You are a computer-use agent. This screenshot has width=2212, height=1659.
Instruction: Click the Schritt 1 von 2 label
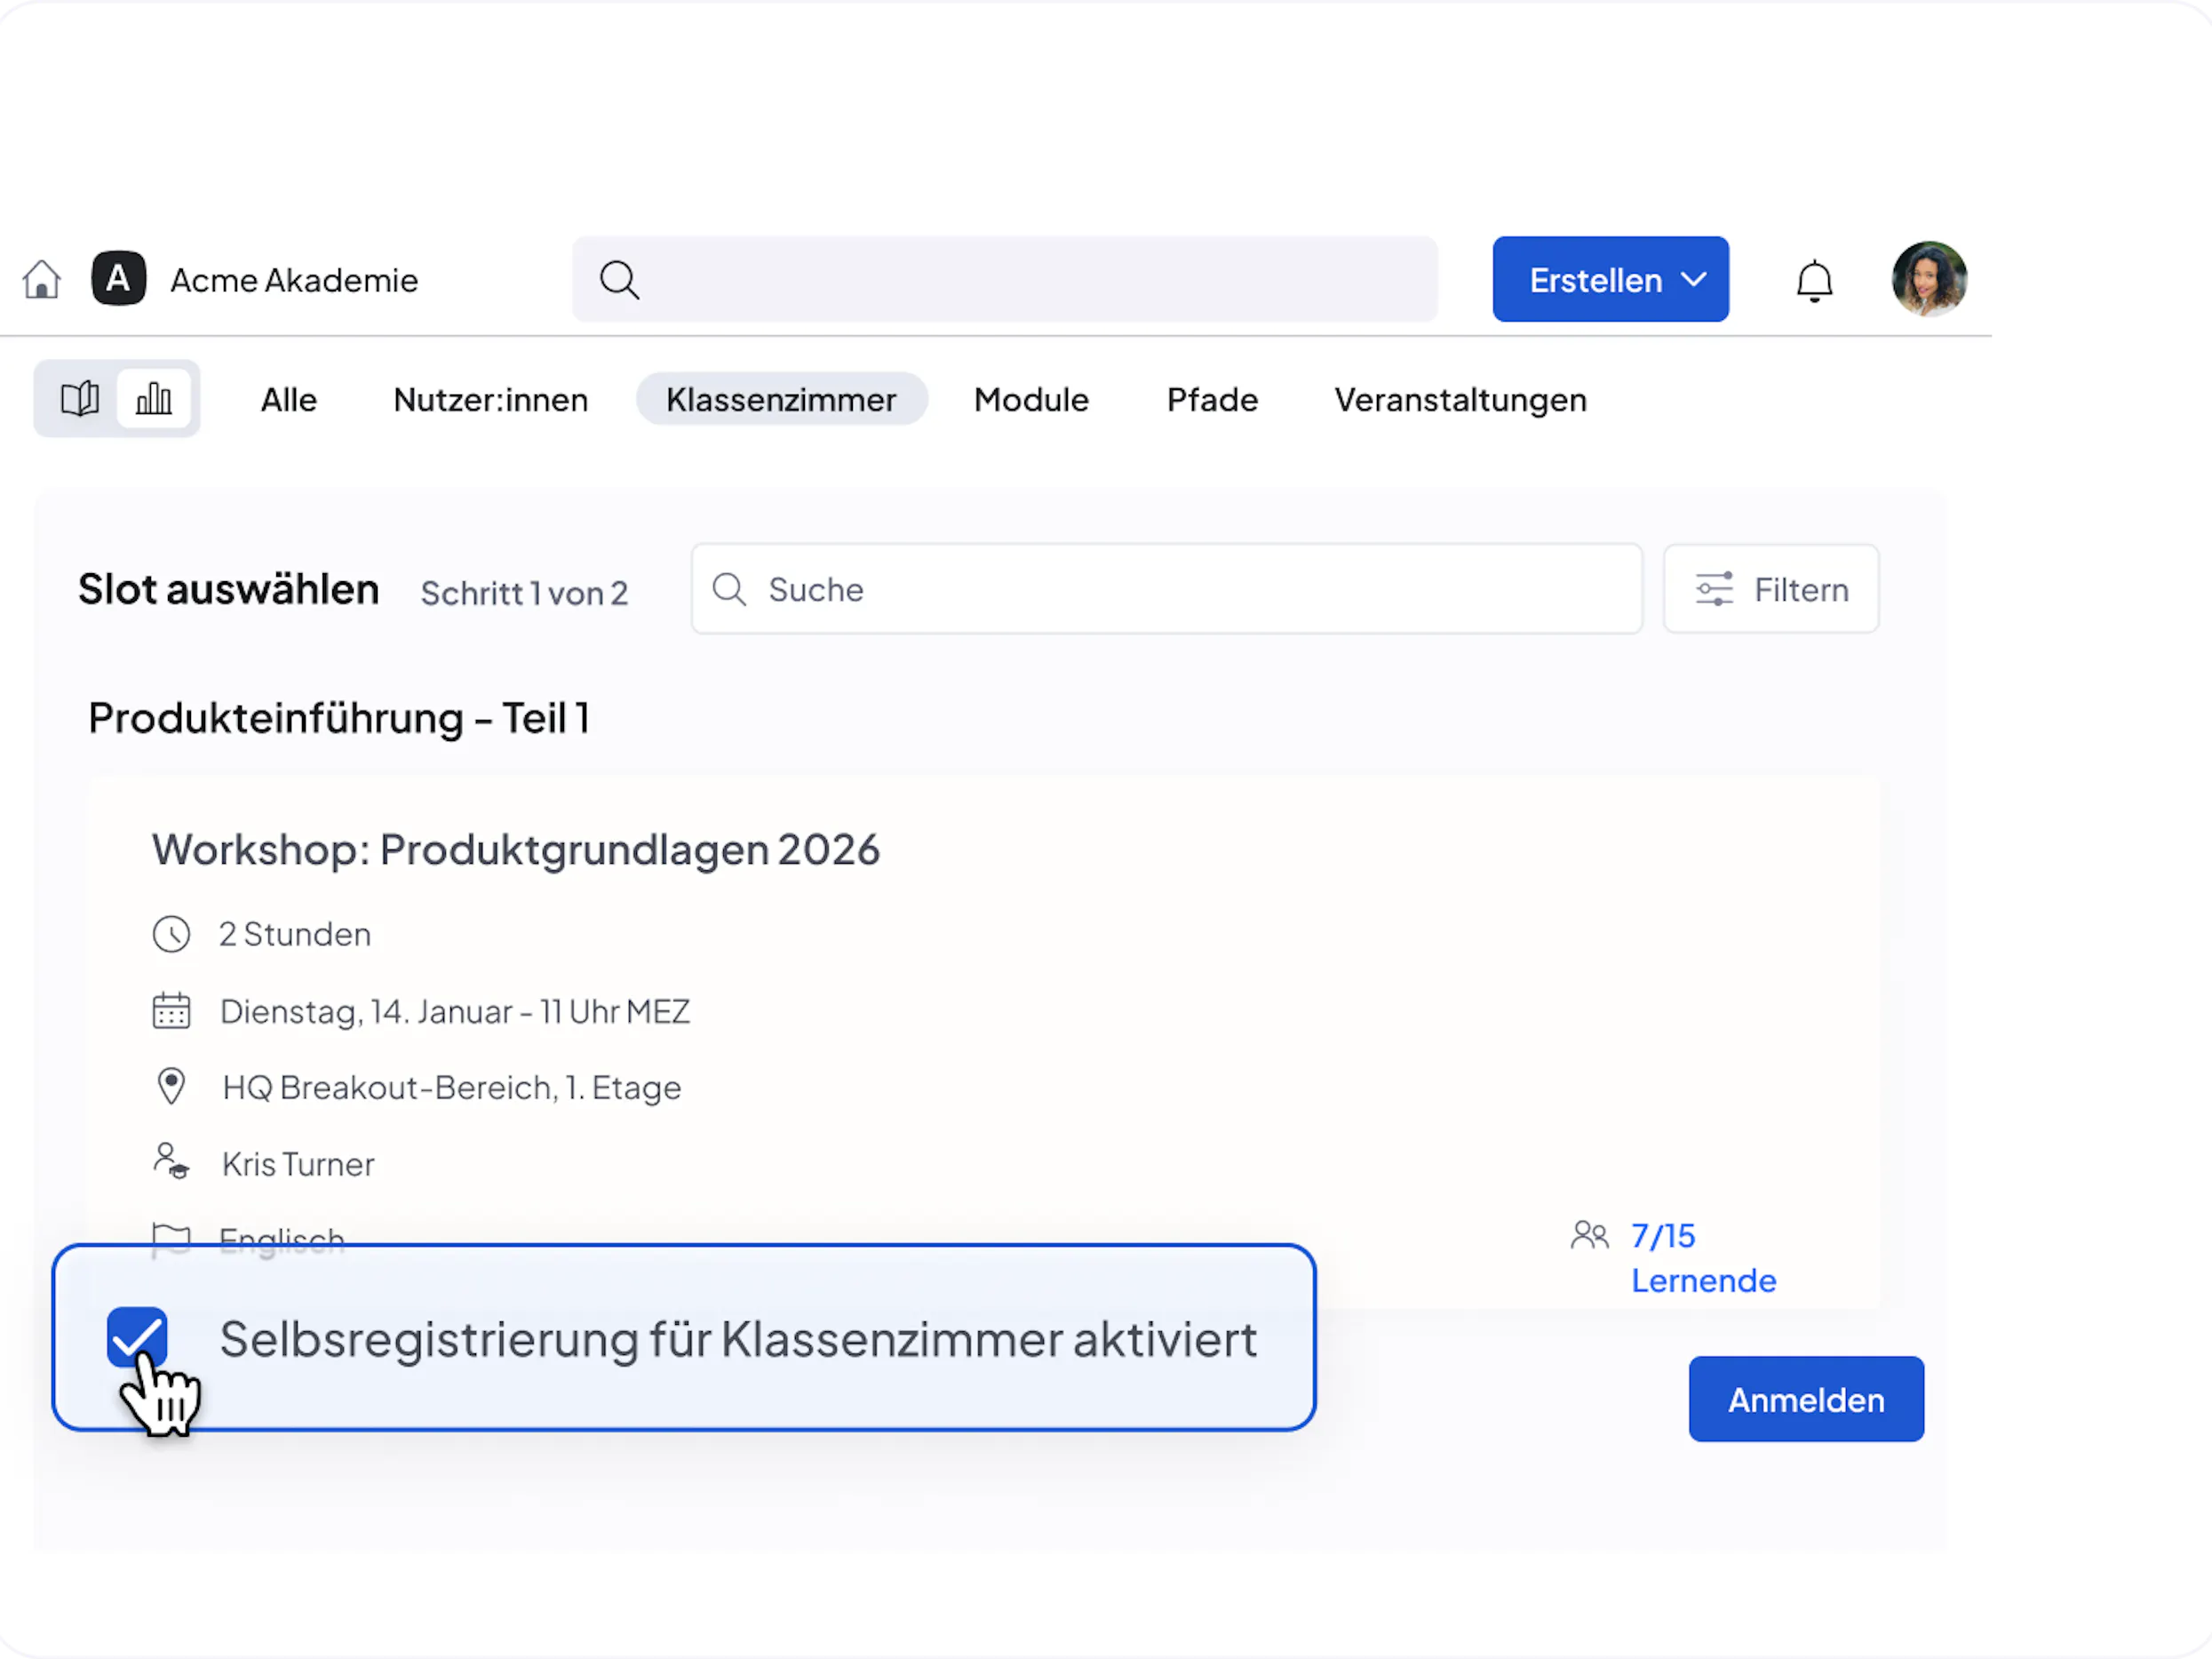524,593
